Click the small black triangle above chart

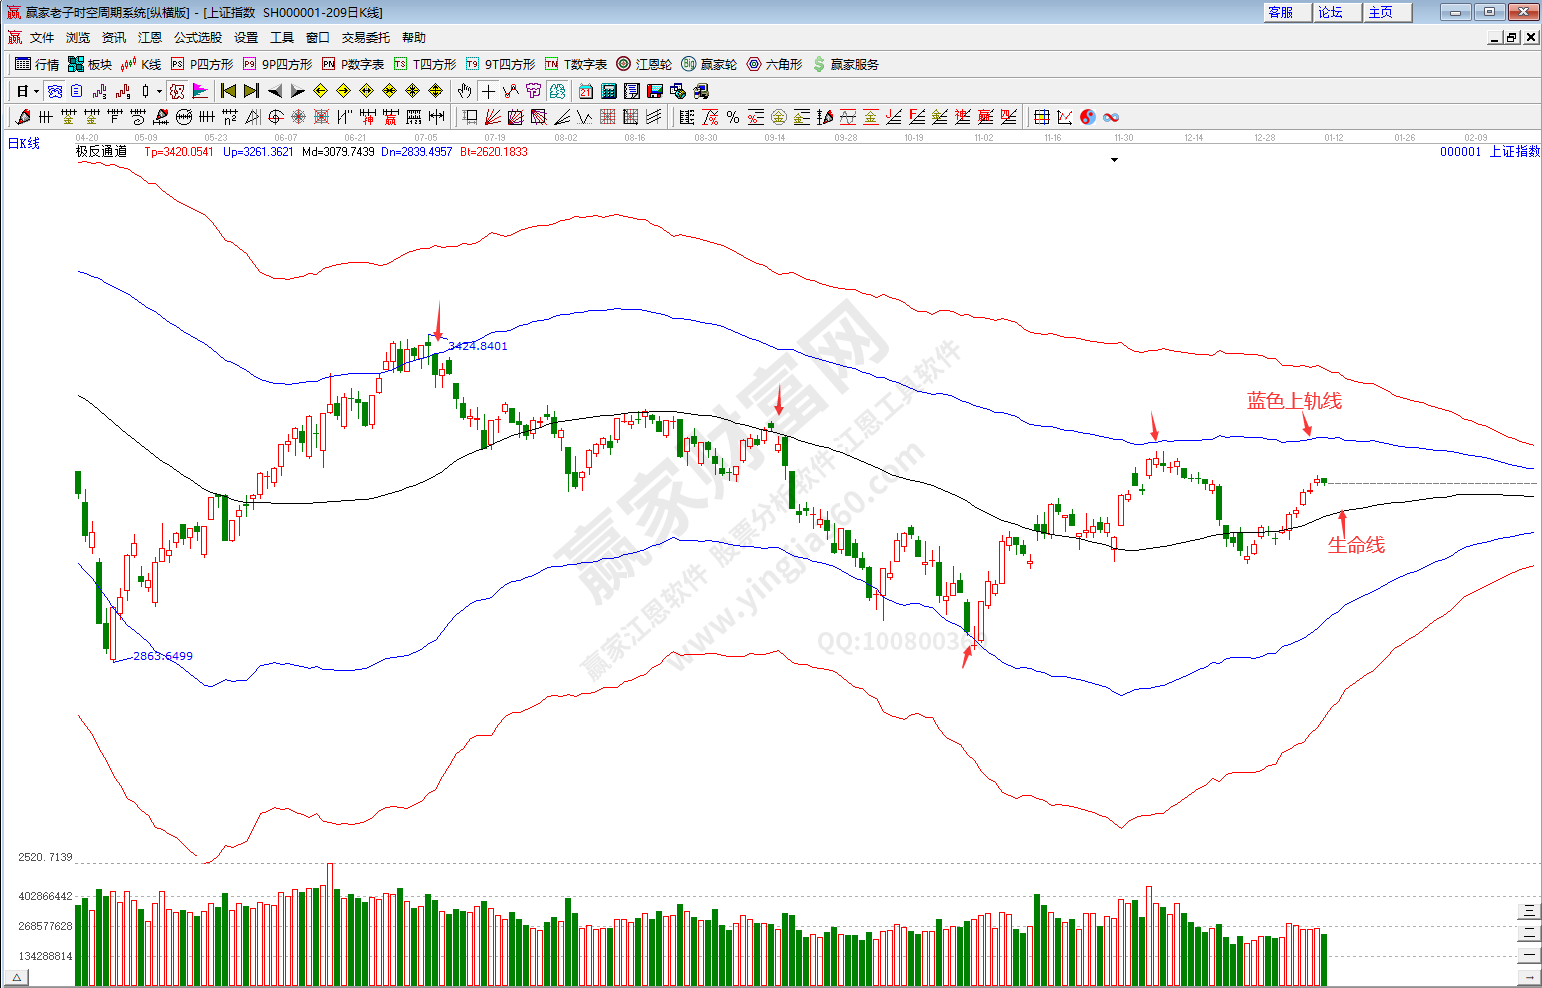pos(1114,160)
